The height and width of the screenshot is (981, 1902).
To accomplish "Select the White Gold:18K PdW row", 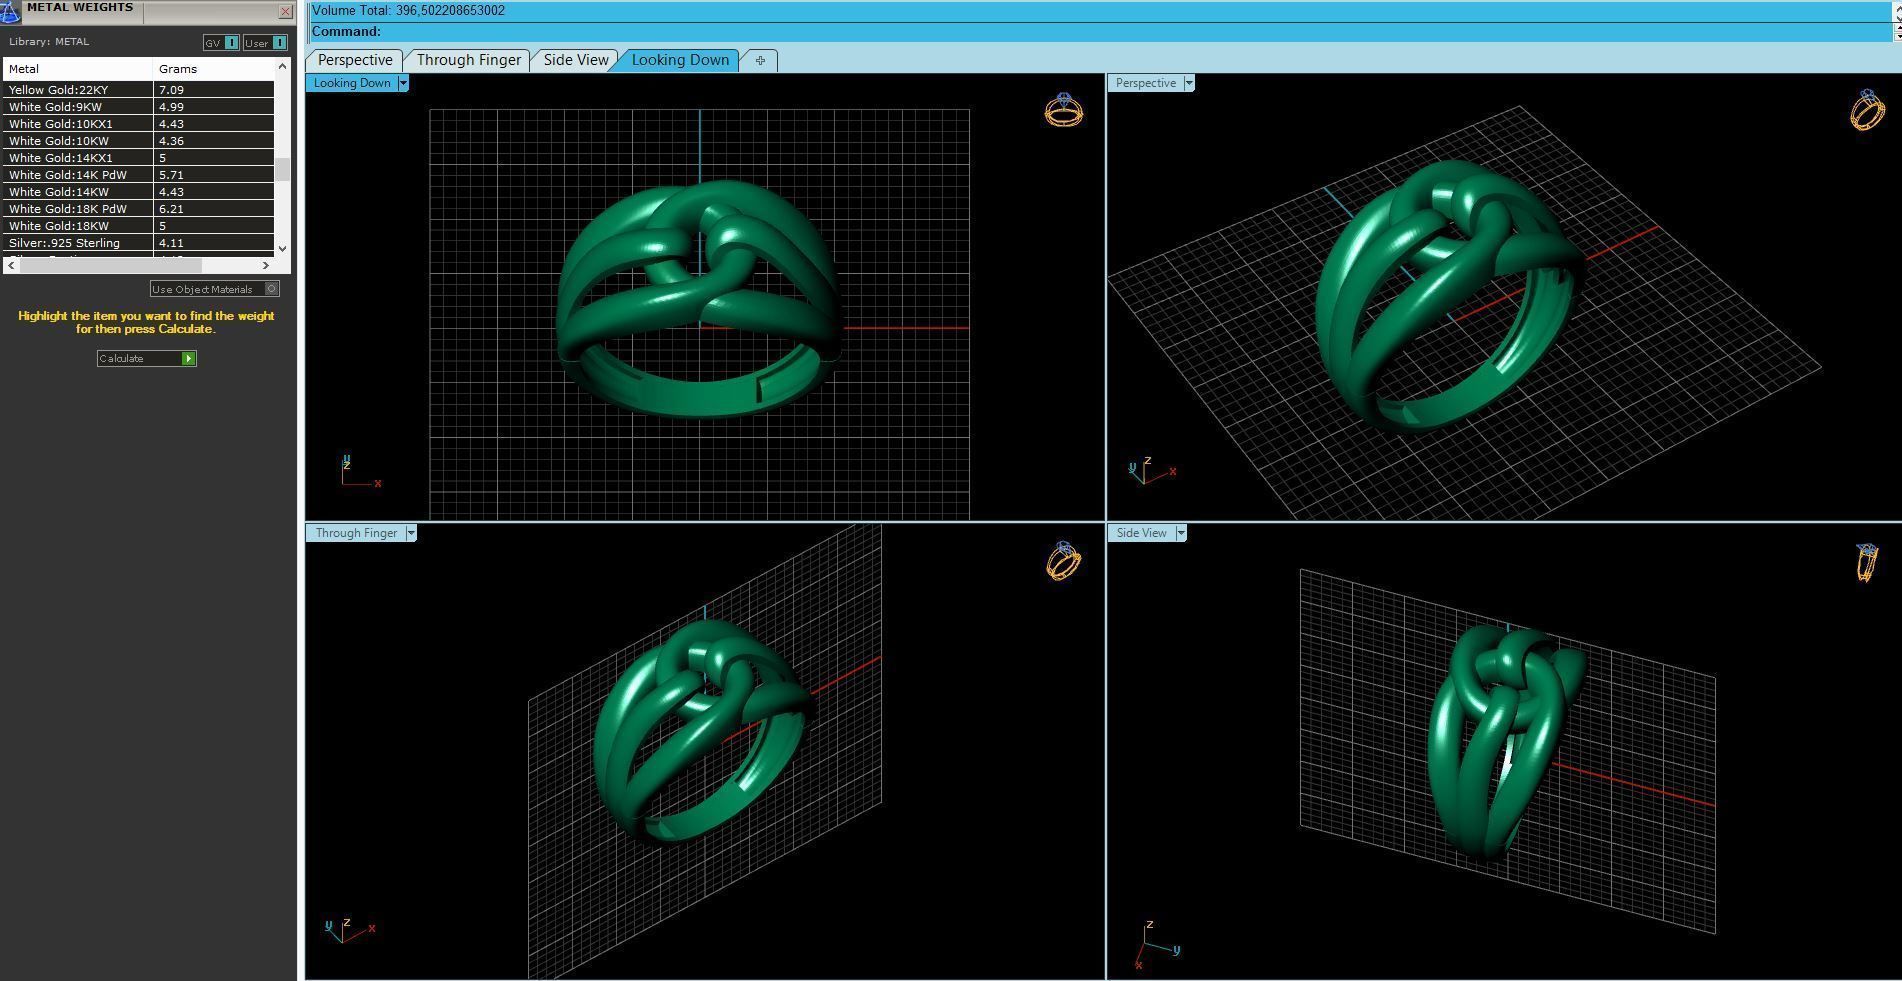I will pos(139,209).
